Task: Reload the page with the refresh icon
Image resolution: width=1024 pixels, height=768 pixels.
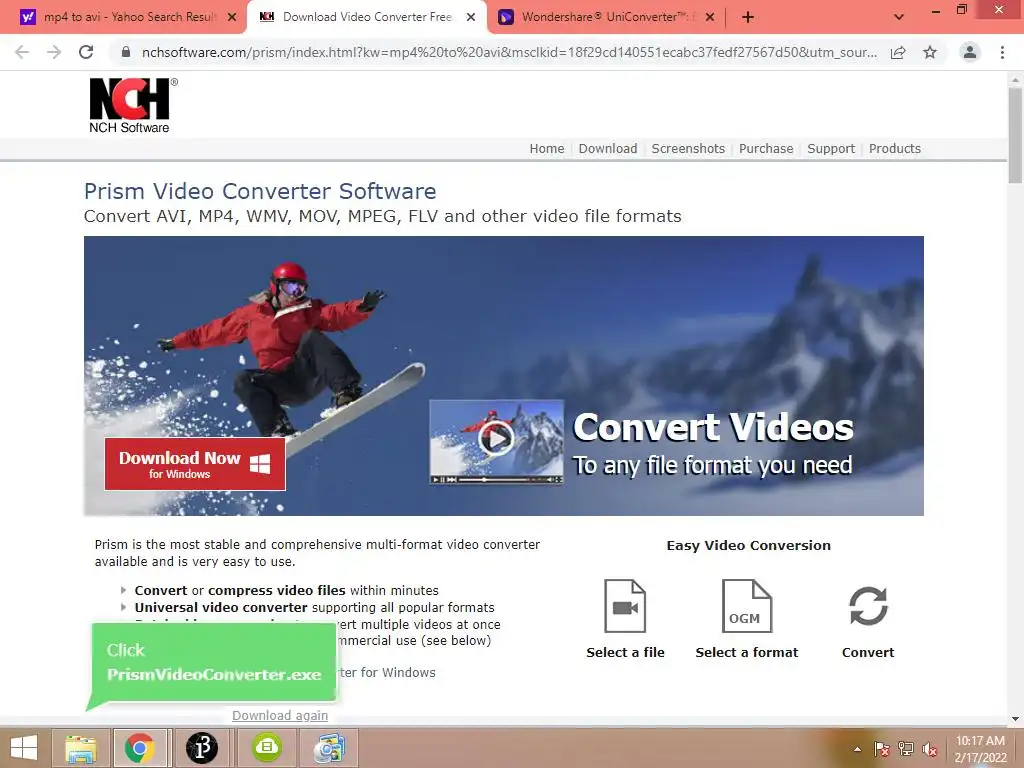Action: [86, 52]
